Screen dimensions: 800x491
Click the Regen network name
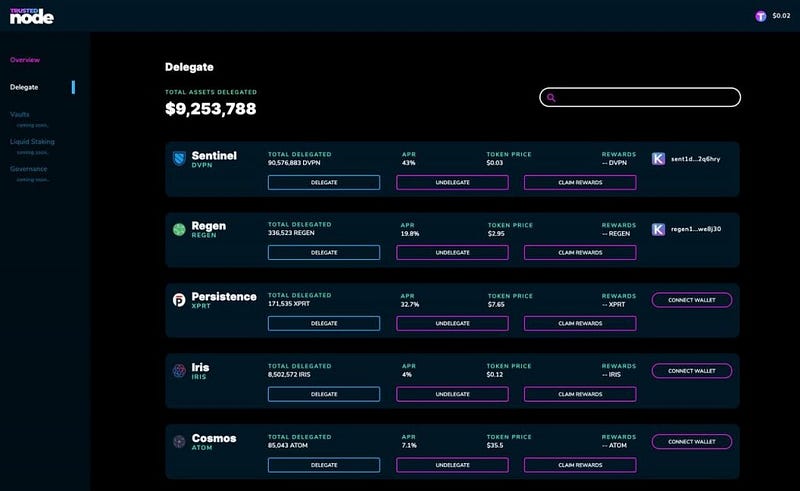tap(209, 226)
